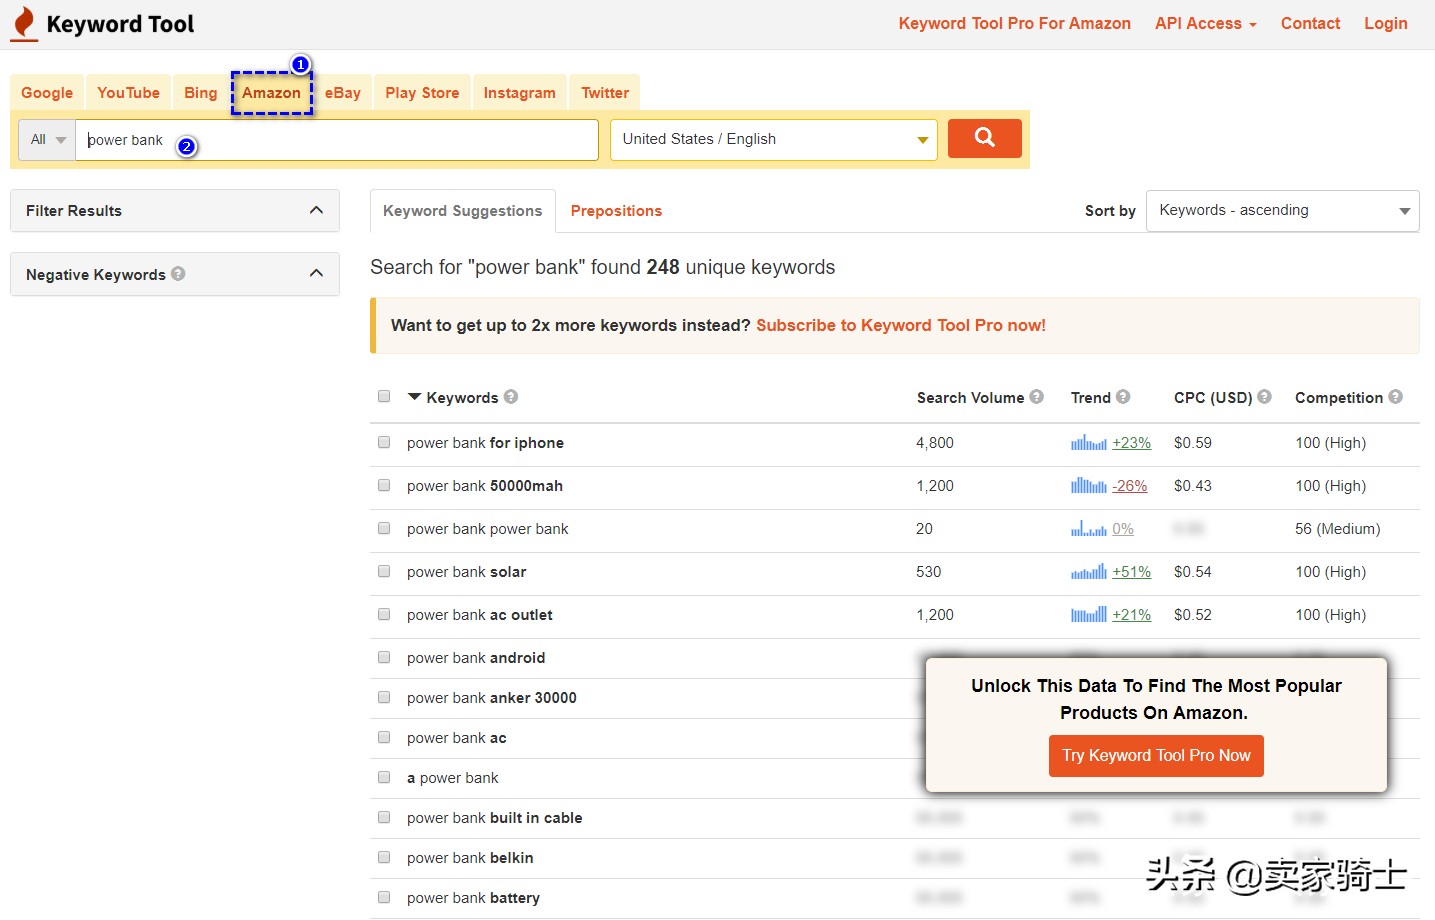Click help icon next to Negative Keywords
This screenshot has width=1435, height=920.
[178, 273]
